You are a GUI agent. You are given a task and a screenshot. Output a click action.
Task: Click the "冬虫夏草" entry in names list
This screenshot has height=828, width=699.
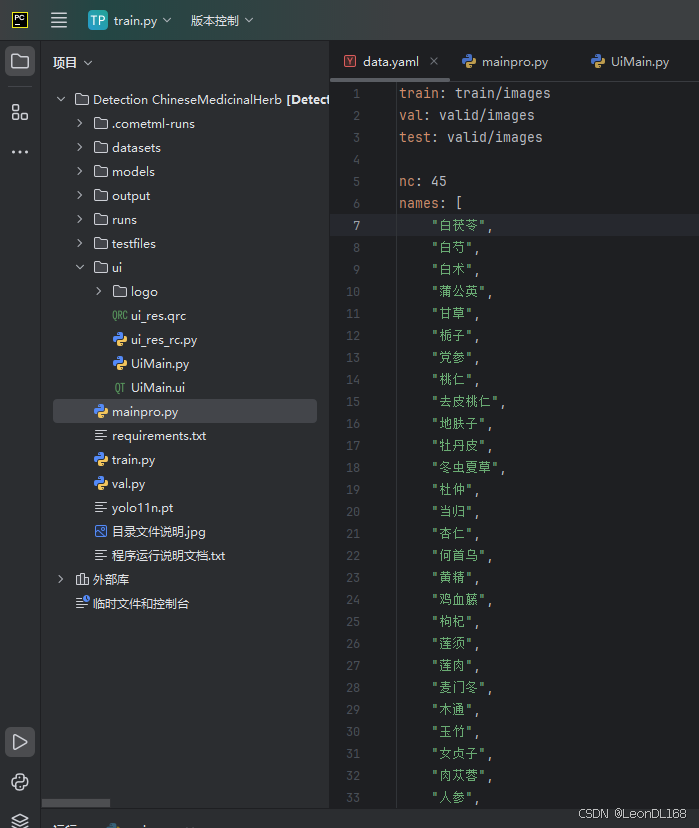tap(465, 467)
